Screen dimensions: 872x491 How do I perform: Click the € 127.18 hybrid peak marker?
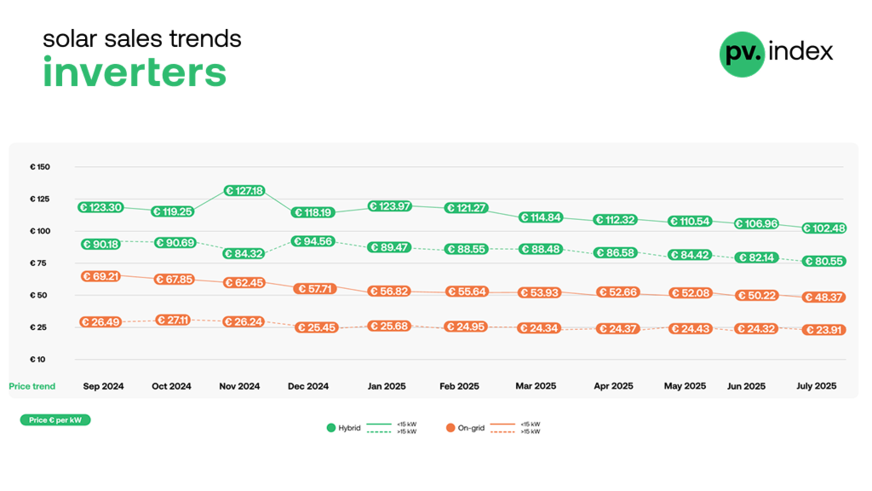pos(244,191)
